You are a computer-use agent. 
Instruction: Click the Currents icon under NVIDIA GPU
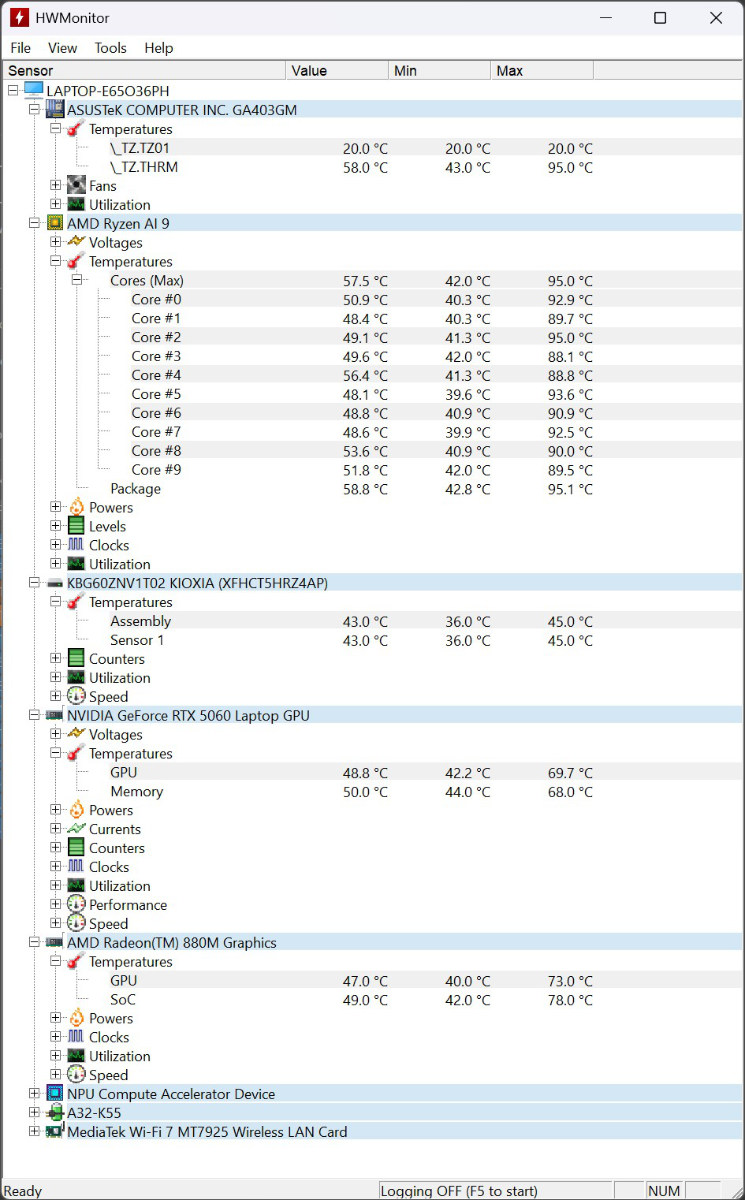coord(76,829)
